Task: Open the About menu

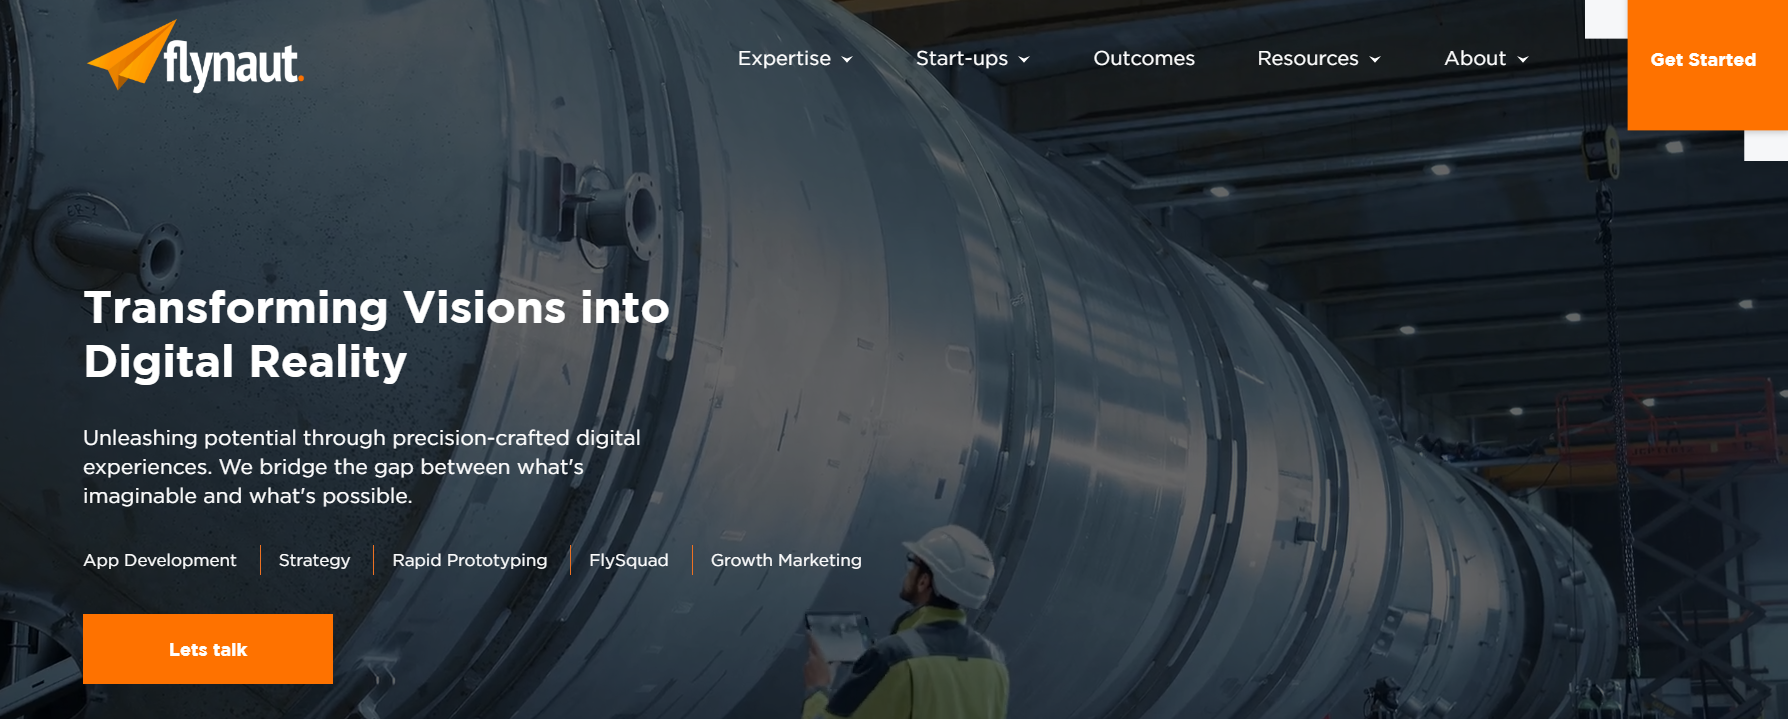Action: [1475, 59]
